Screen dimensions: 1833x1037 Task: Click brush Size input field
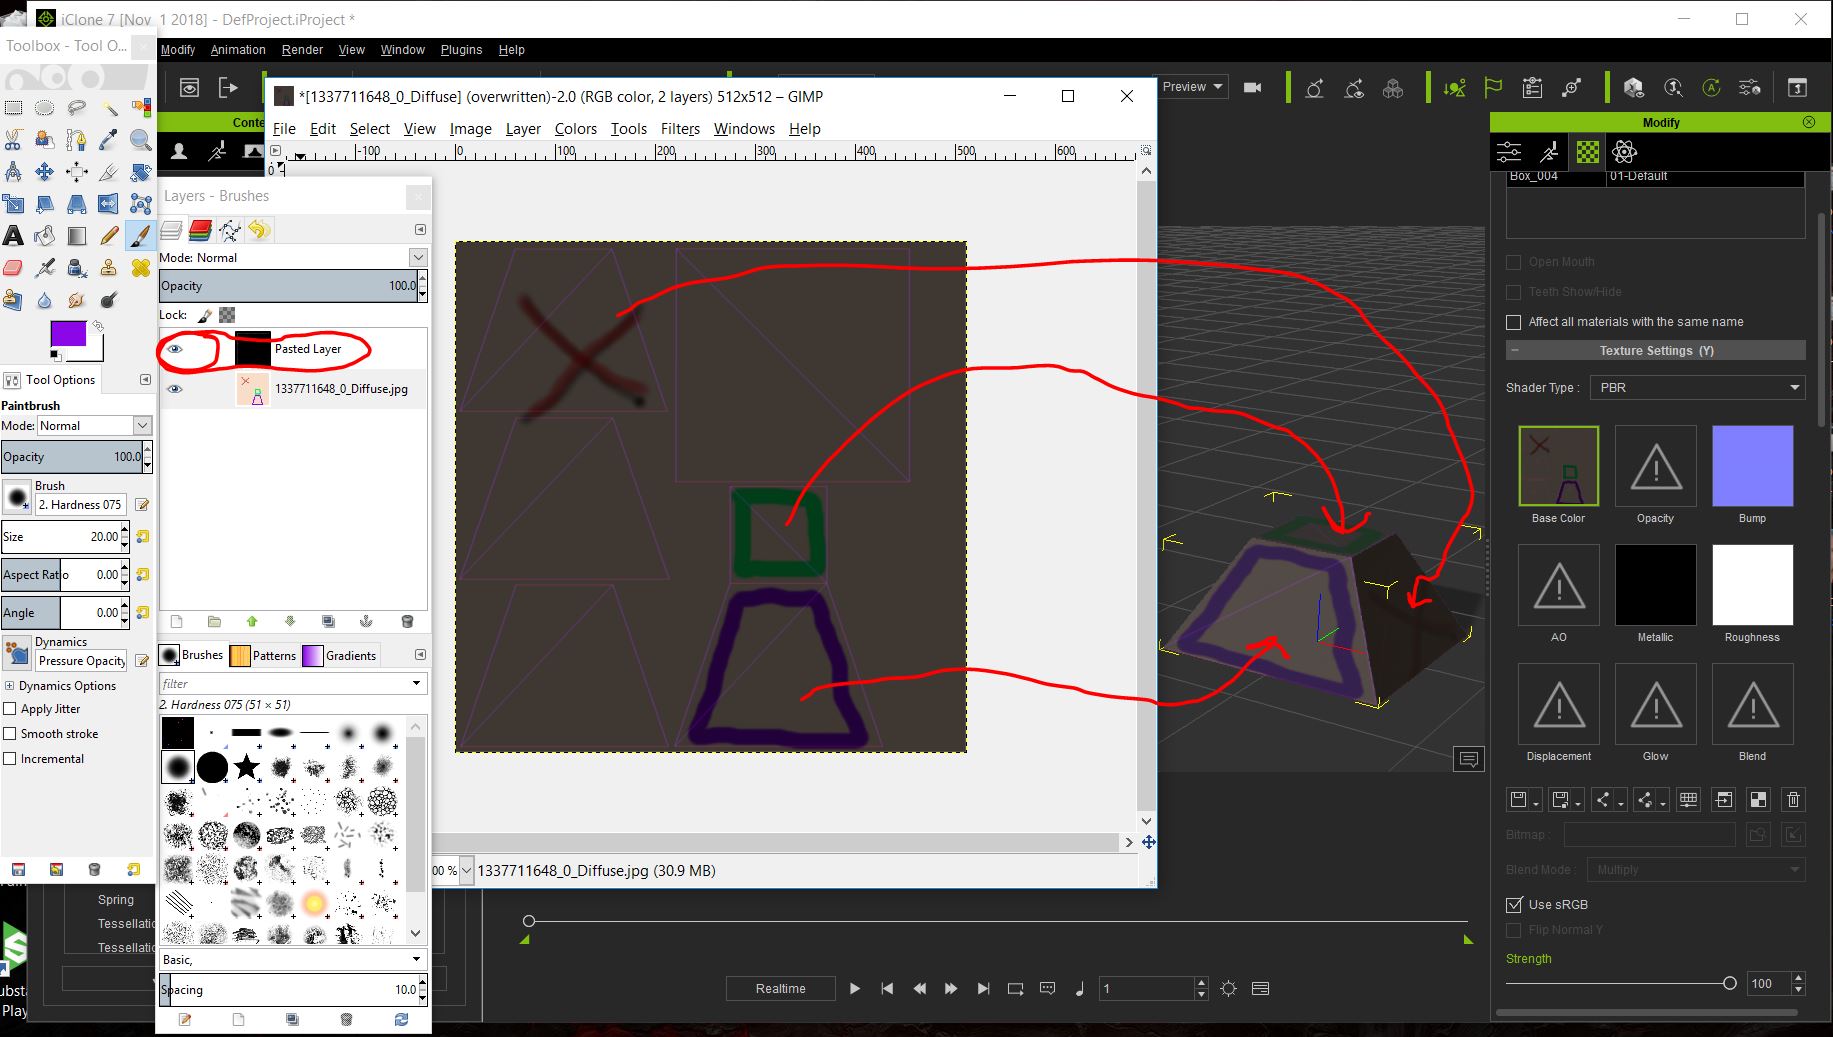[x=60, y=537]
